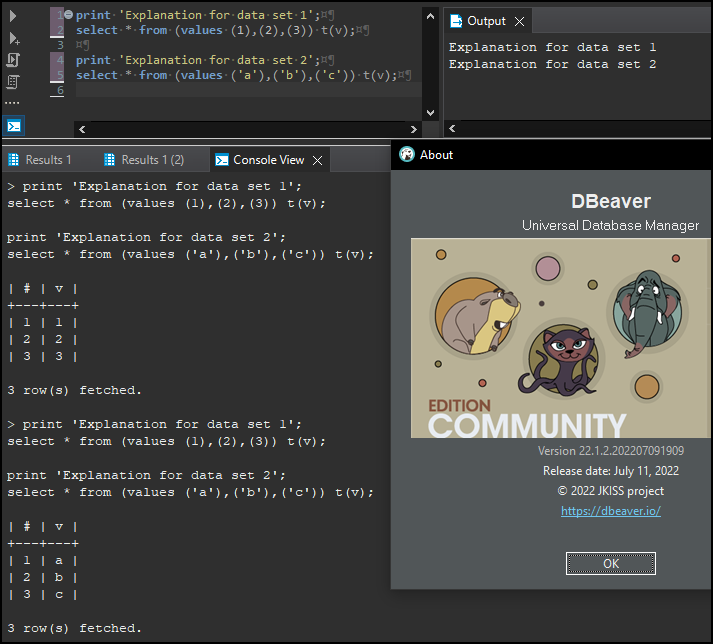
Task: Click 'Explanation for data set 2' in Output
Action: [552, 64]
